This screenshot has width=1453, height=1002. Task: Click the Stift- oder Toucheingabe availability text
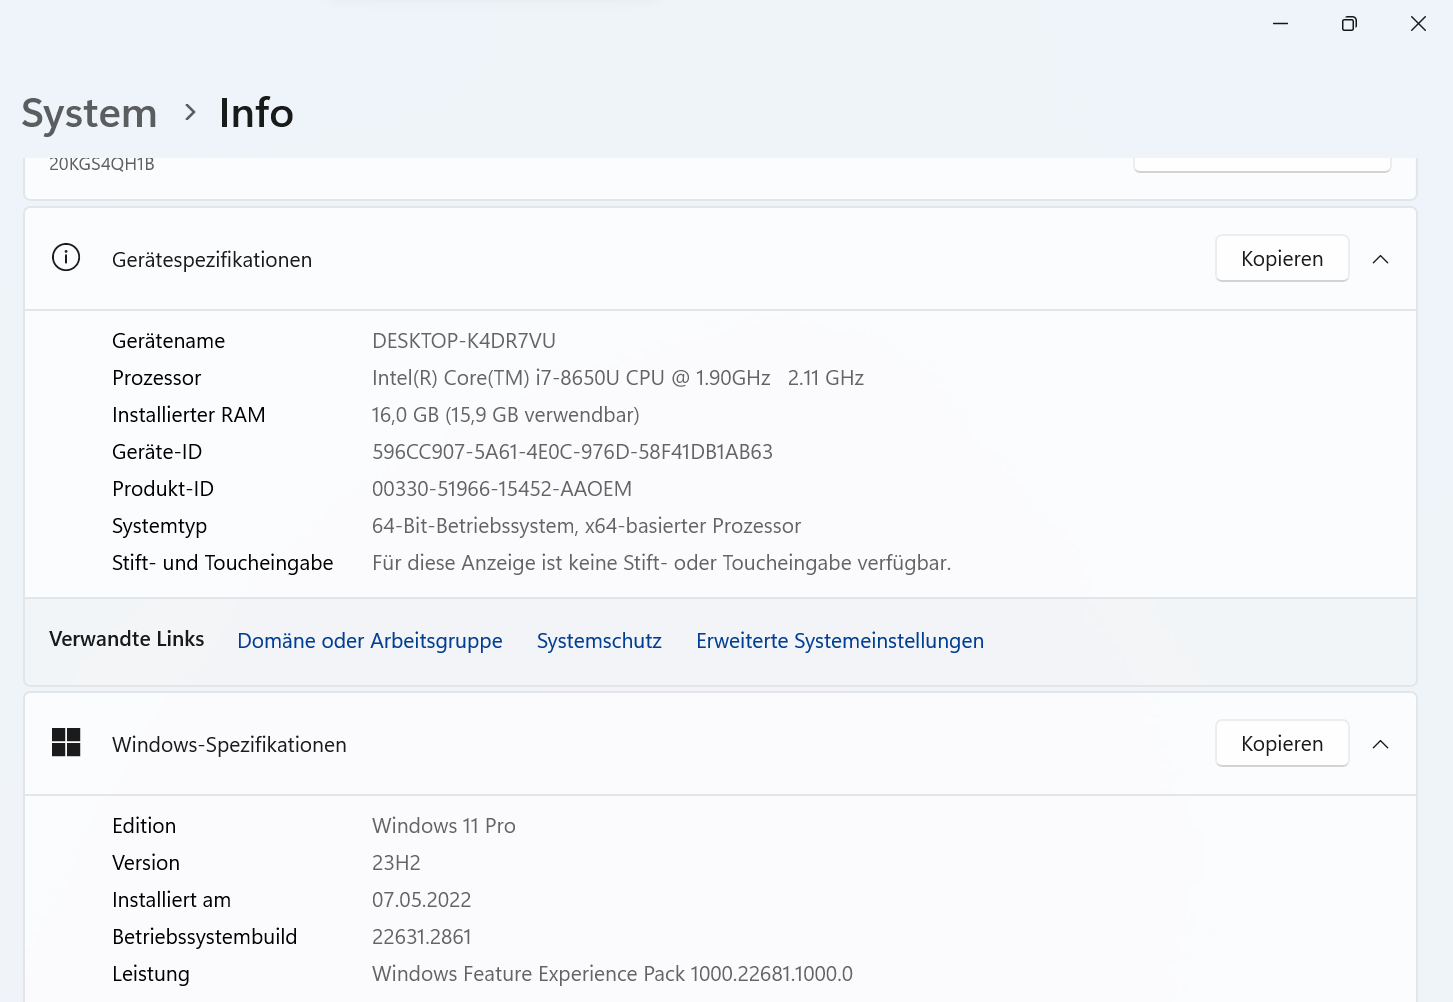pyautogui.click(x=662, y=563)
